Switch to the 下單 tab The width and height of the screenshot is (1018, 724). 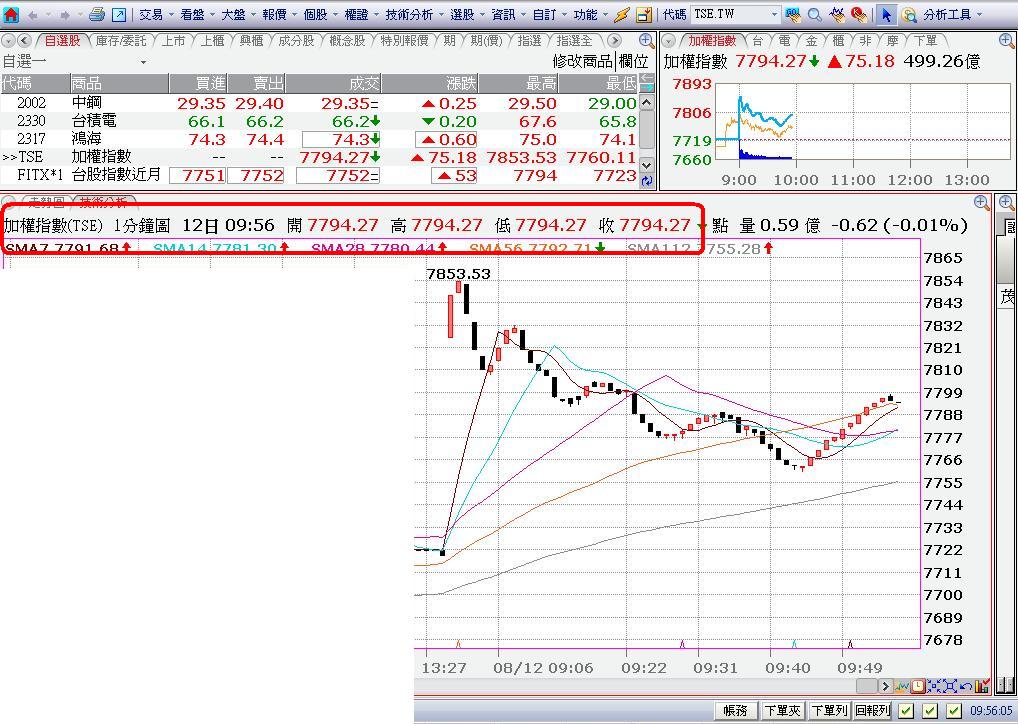click(x=925, y=41)
